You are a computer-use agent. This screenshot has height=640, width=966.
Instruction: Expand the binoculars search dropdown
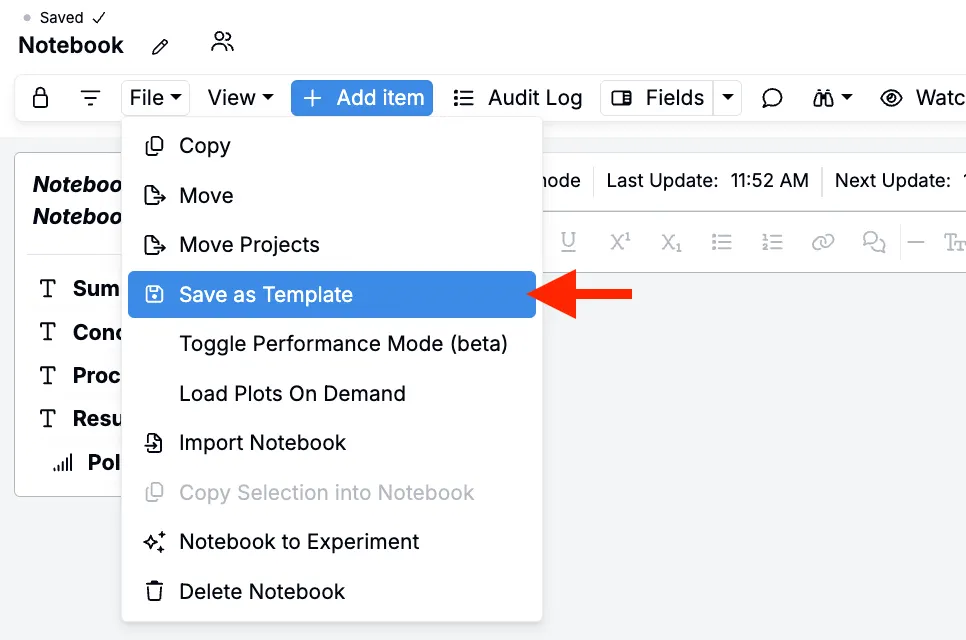pyautogui.click(x=832, y=98)
